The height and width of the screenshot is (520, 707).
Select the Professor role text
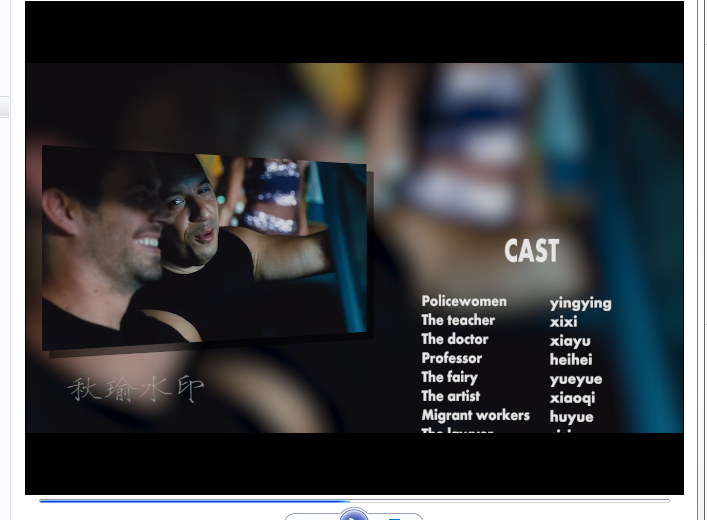[451, 358]
